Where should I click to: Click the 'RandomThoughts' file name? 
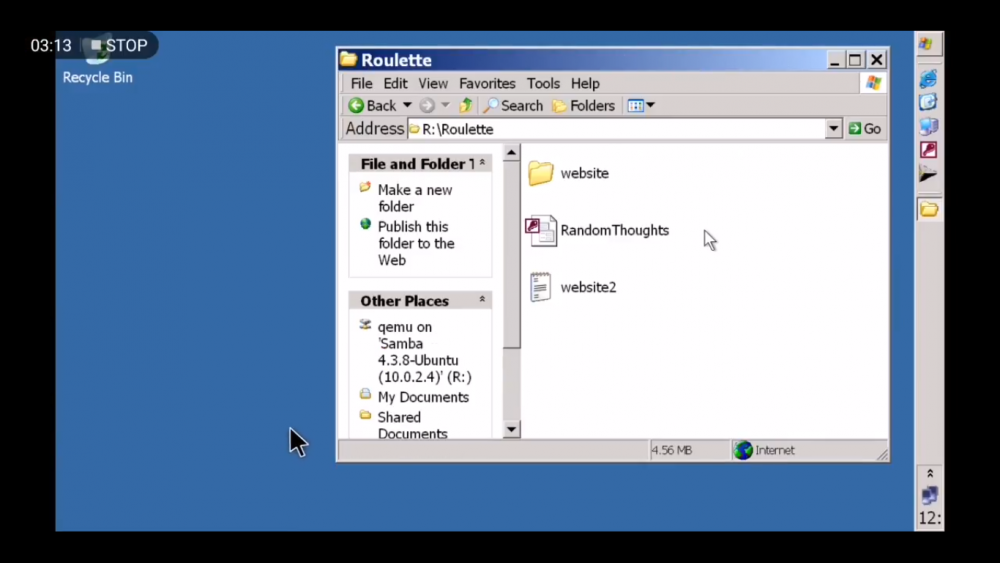[x=615, y=230]
